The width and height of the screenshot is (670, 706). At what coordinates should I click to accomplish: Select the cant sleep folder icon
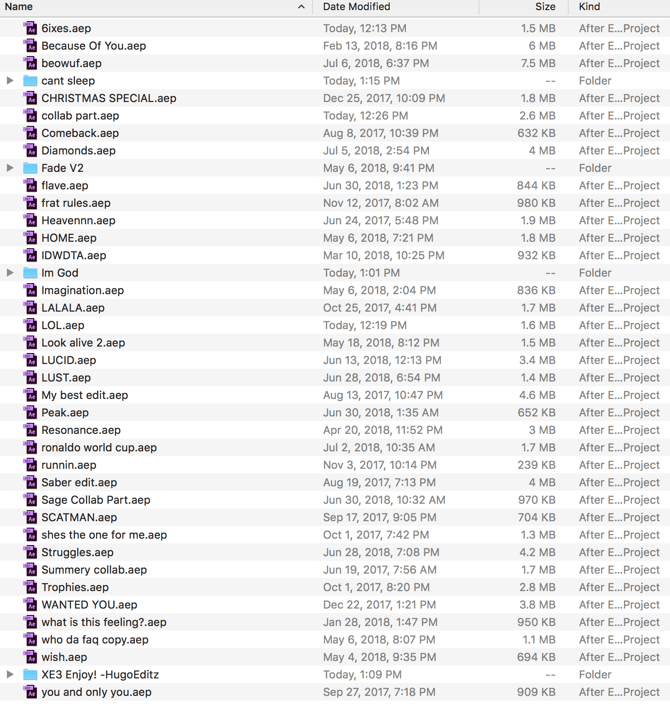pos(30,81)
